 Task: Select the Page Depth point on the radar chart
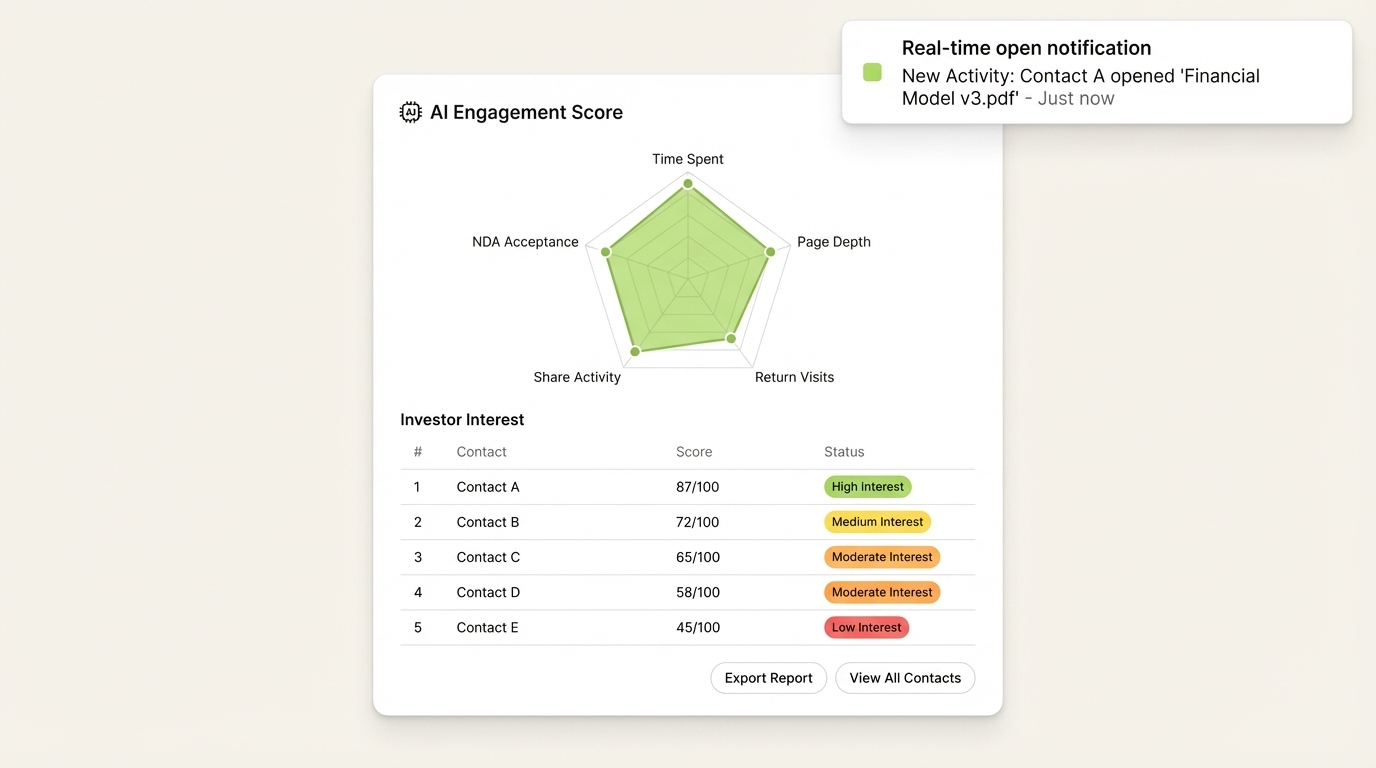771,252
